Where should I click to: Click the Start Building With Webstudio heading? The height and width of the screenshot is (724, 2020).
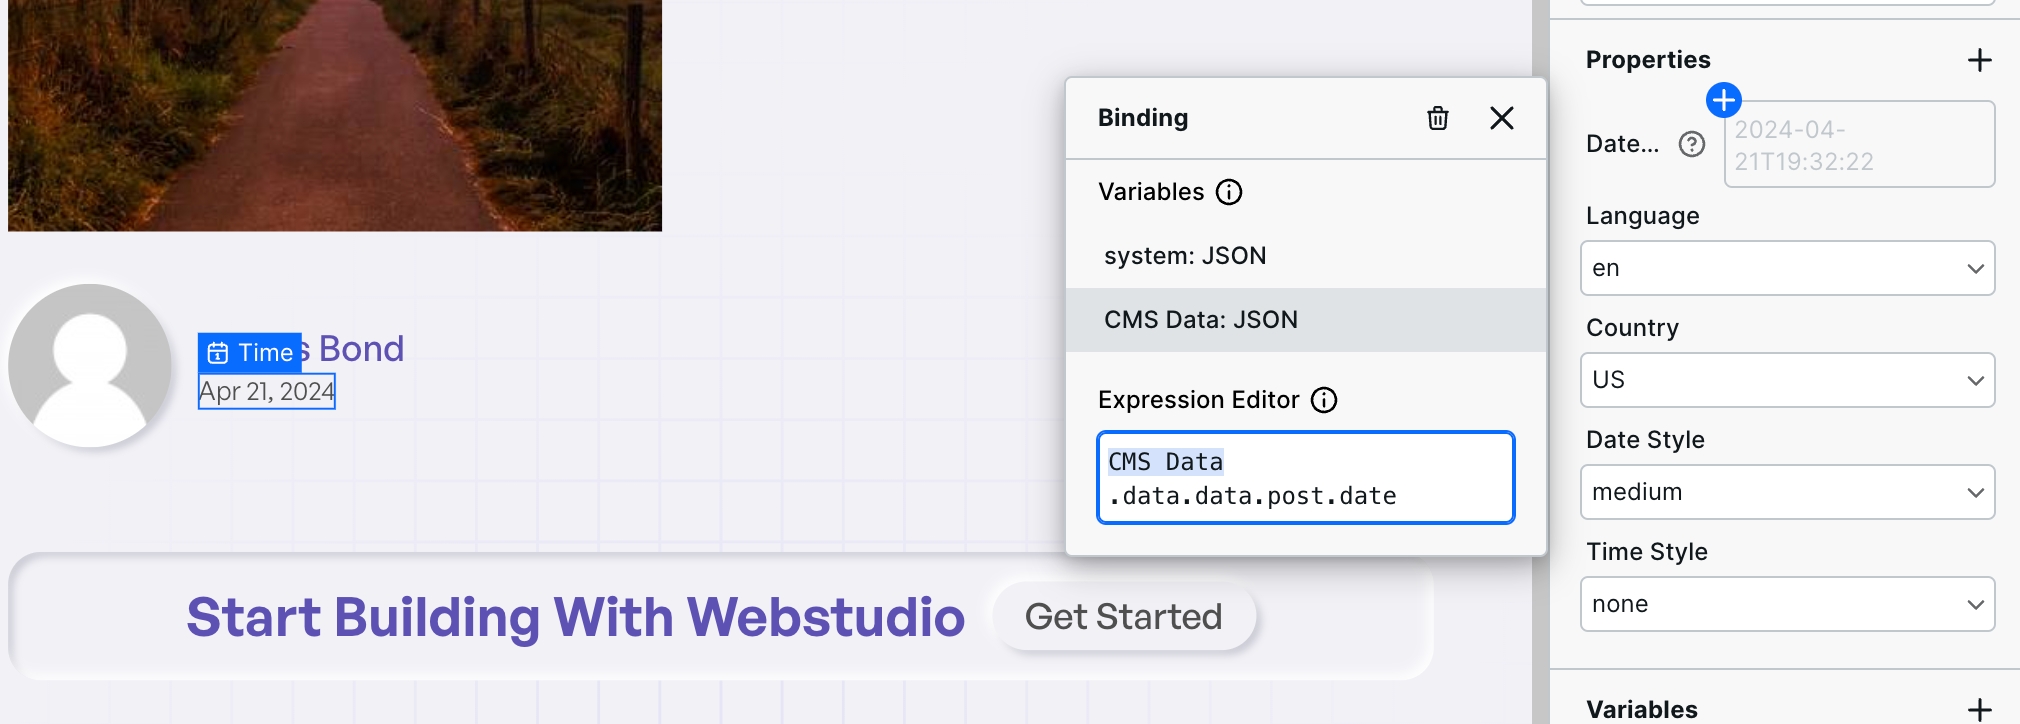(x=575, y=617)
